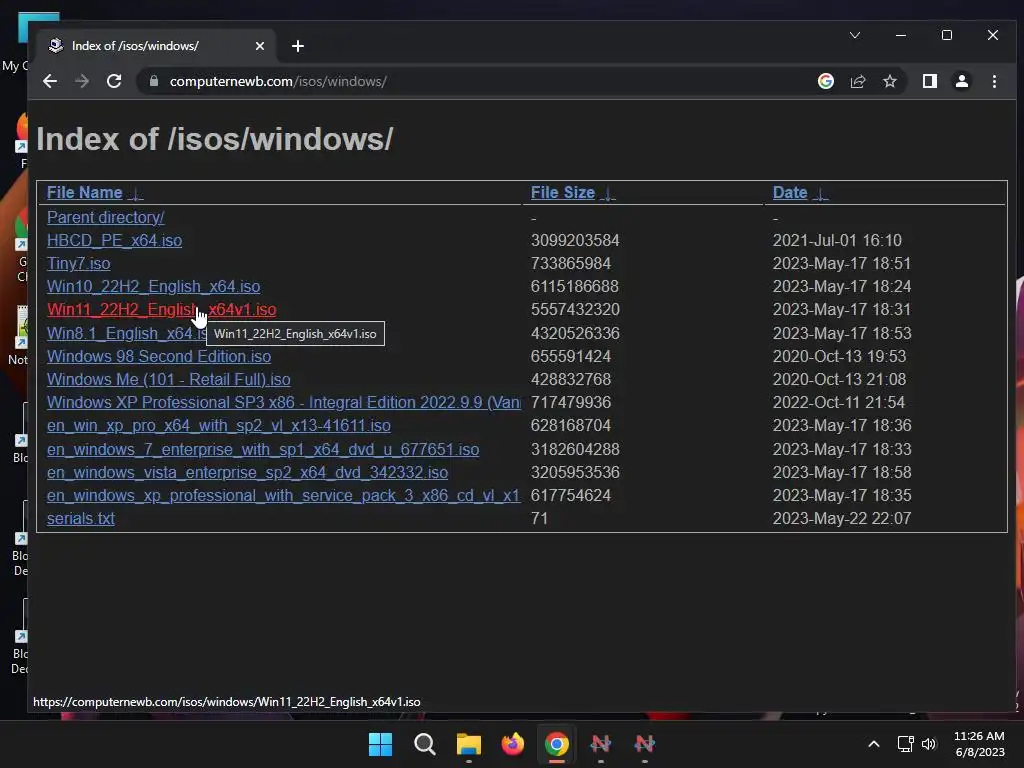
Task: Launch Firefox from the taskbar
Action: [513, 744]
